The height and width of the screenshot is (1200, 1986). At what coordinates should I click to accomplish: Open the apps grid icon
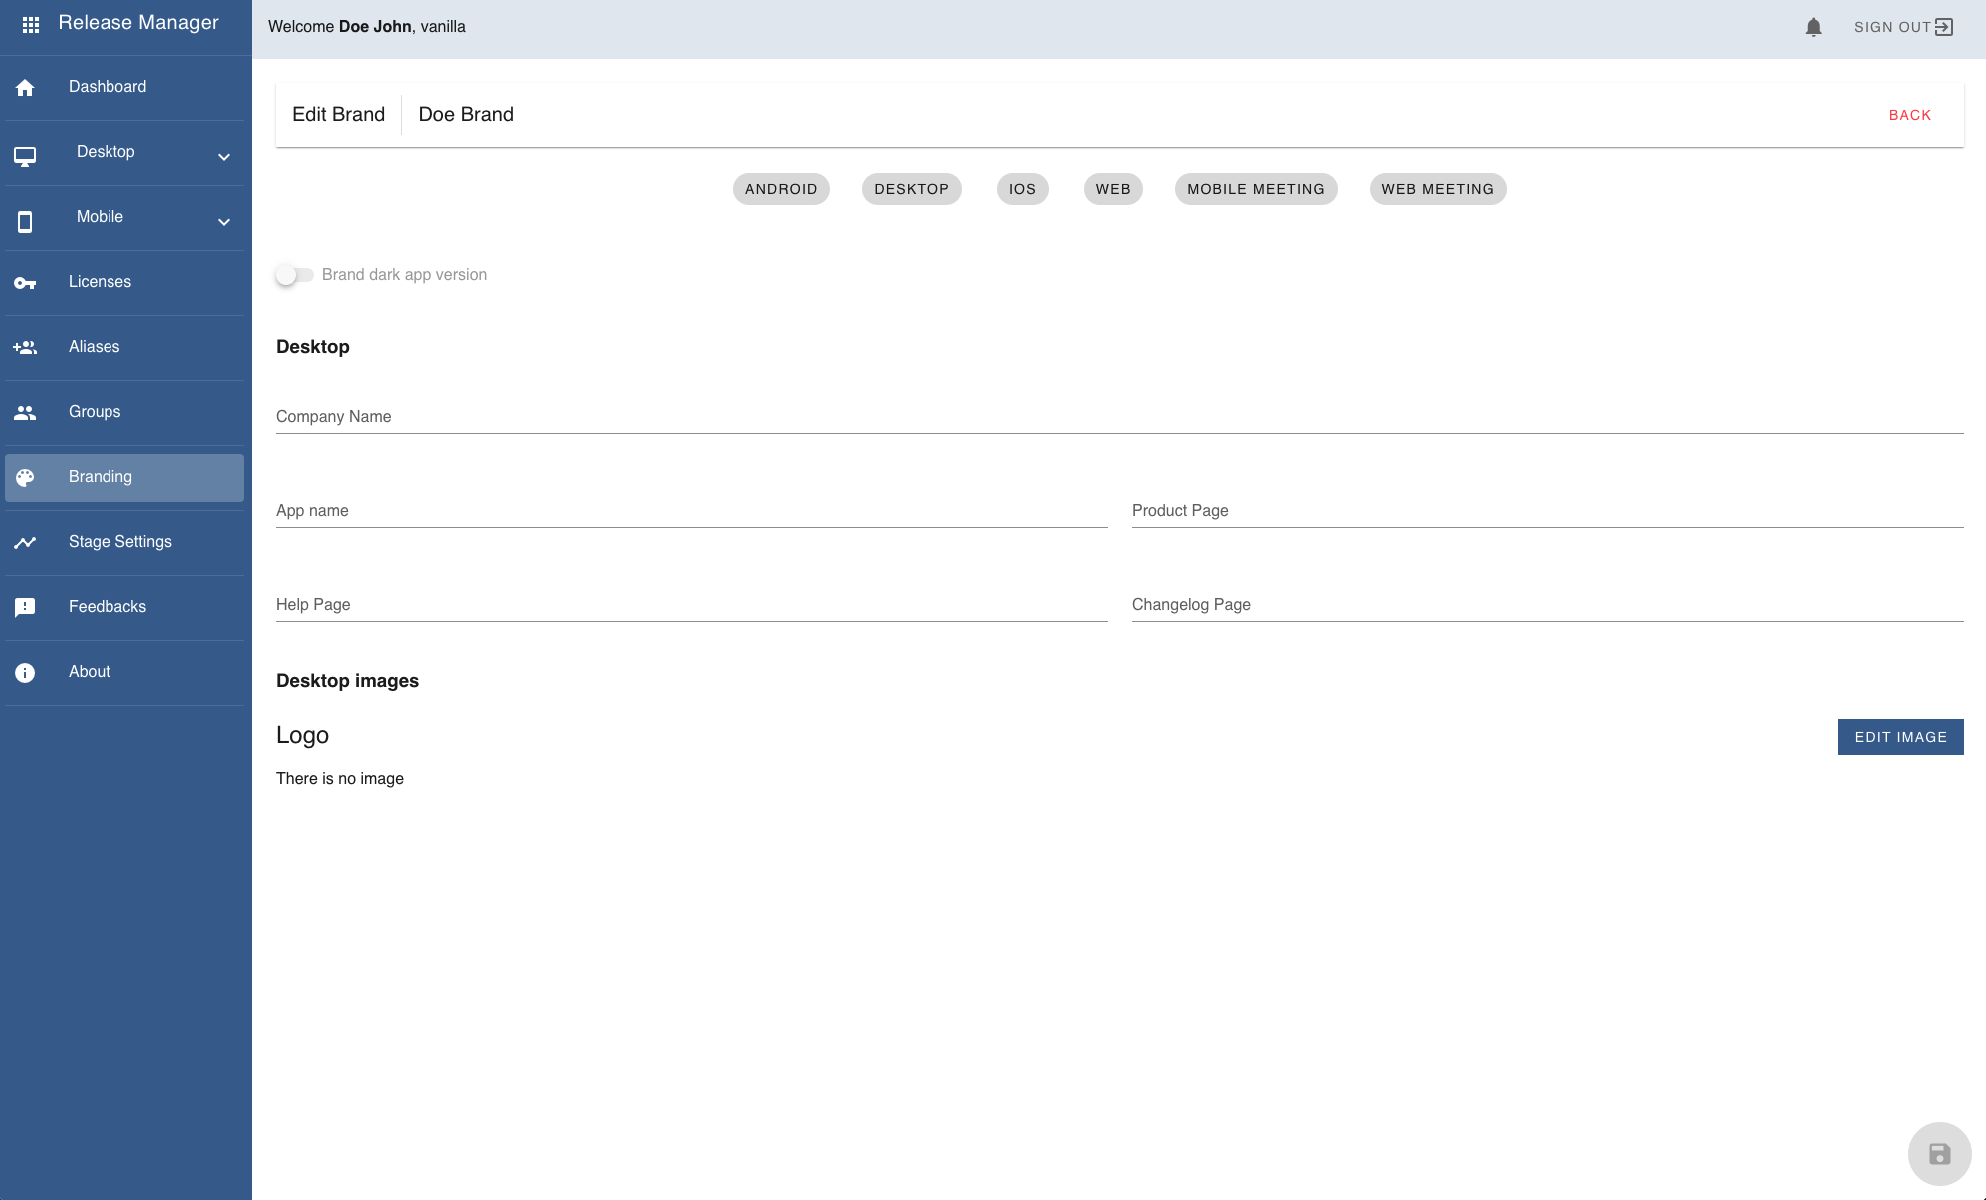coord(31,24)
